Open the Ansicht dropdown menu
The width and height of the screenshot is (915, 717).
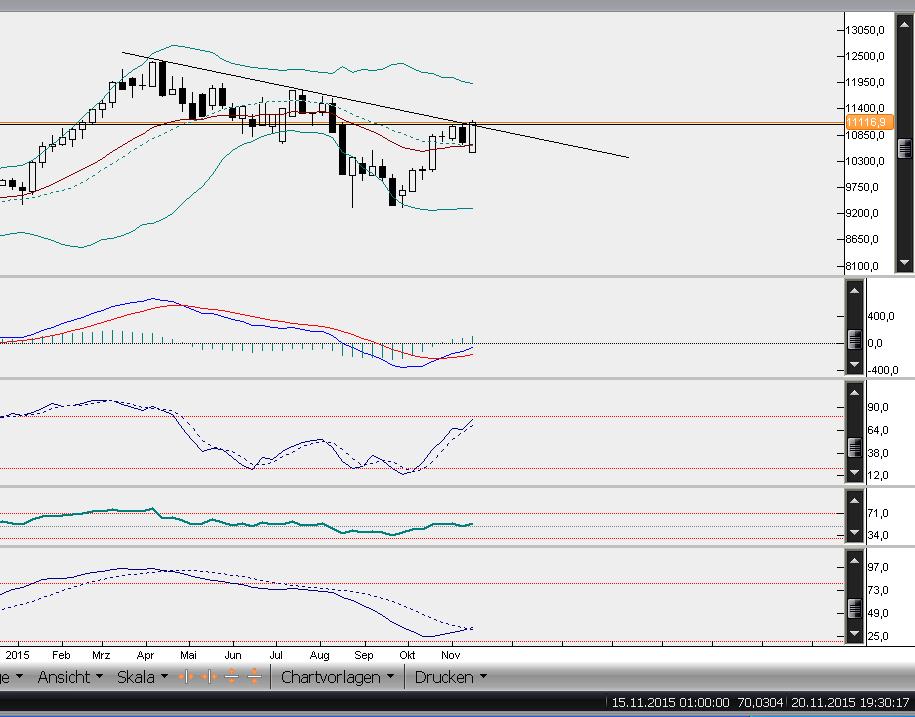click(x=70, y=677)
